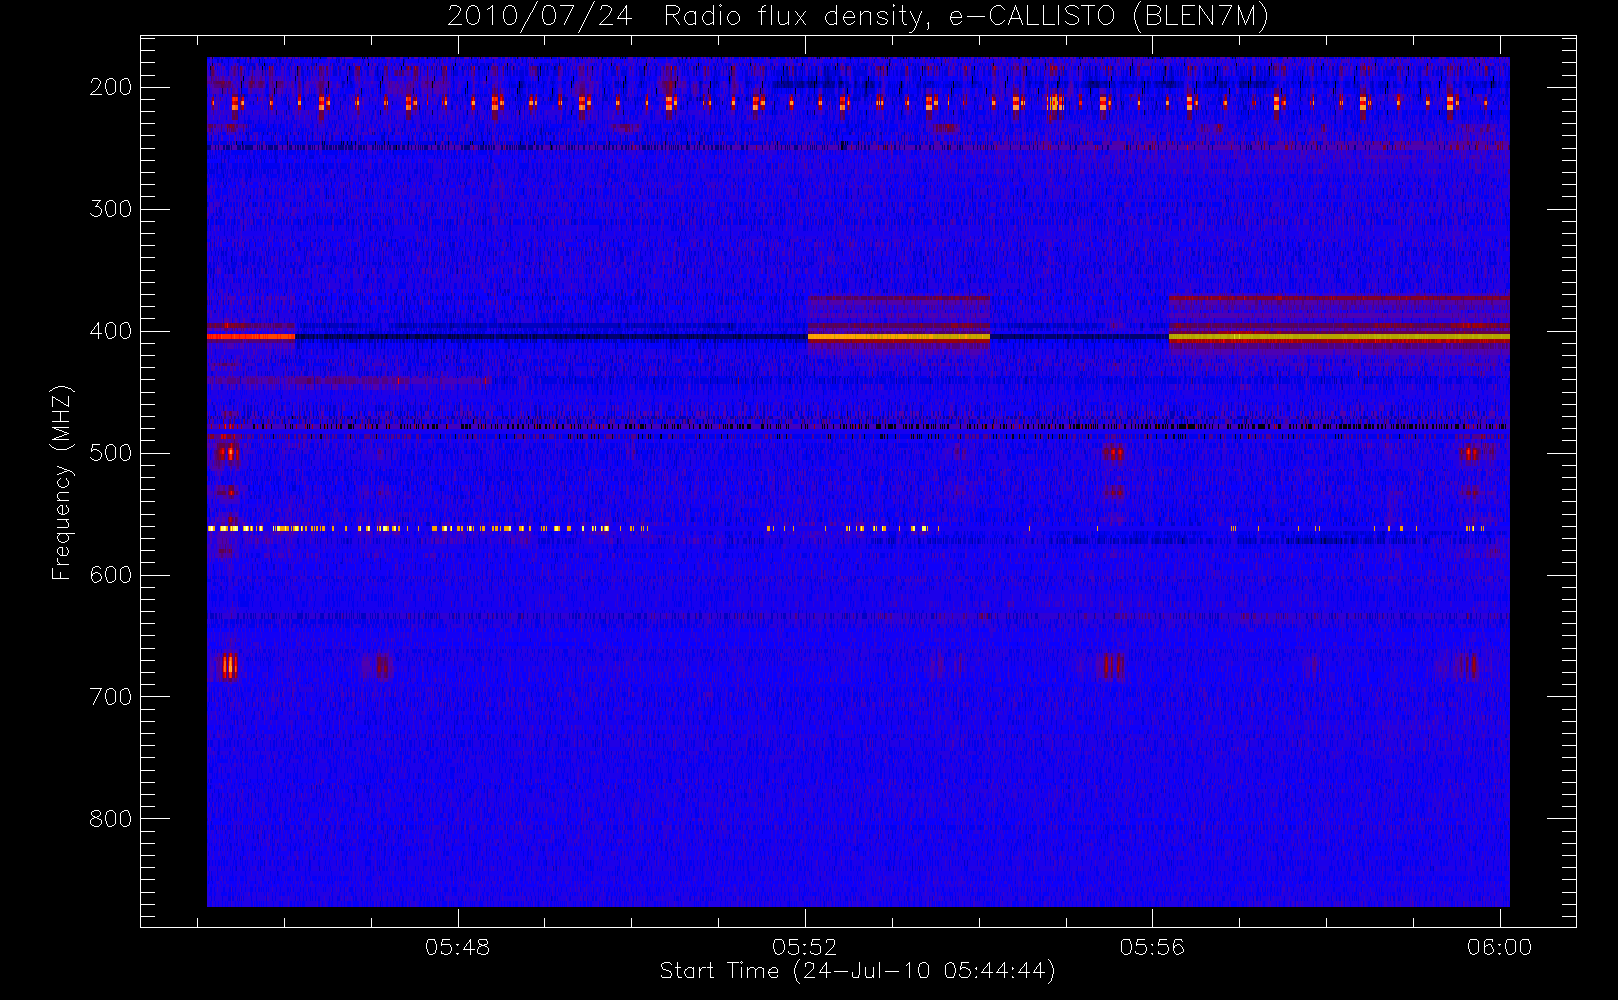
Task: Click the Frequency (MHZ) axis label
Action: [x=62, y=482]
